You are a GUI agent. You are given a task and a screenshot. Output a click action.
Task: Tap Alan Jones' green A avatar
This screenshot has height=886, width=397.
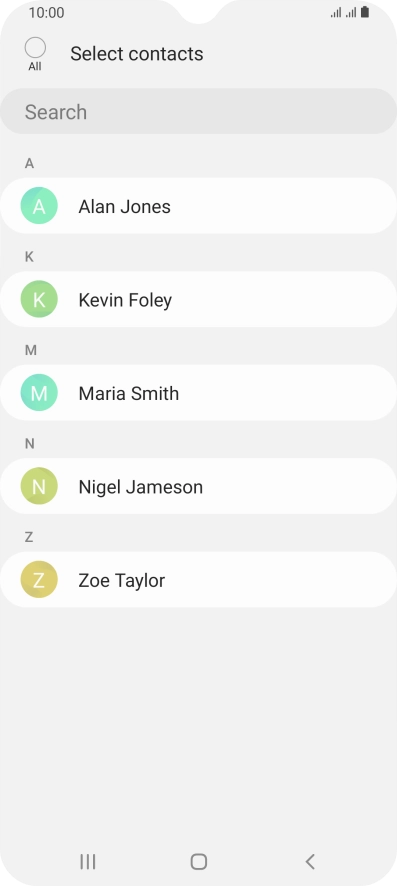(39, 206)
